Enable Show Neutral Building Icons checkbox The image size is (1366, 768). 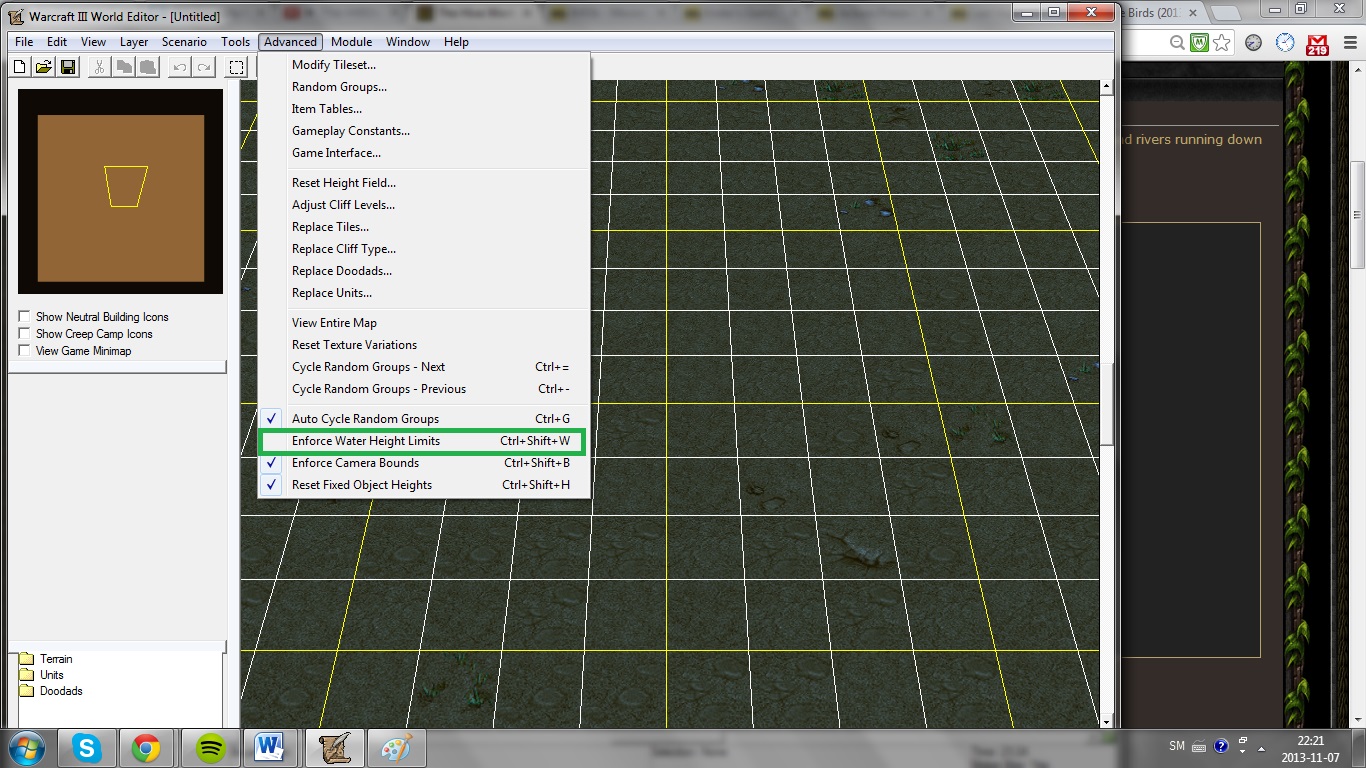click(x=25, y=317)
